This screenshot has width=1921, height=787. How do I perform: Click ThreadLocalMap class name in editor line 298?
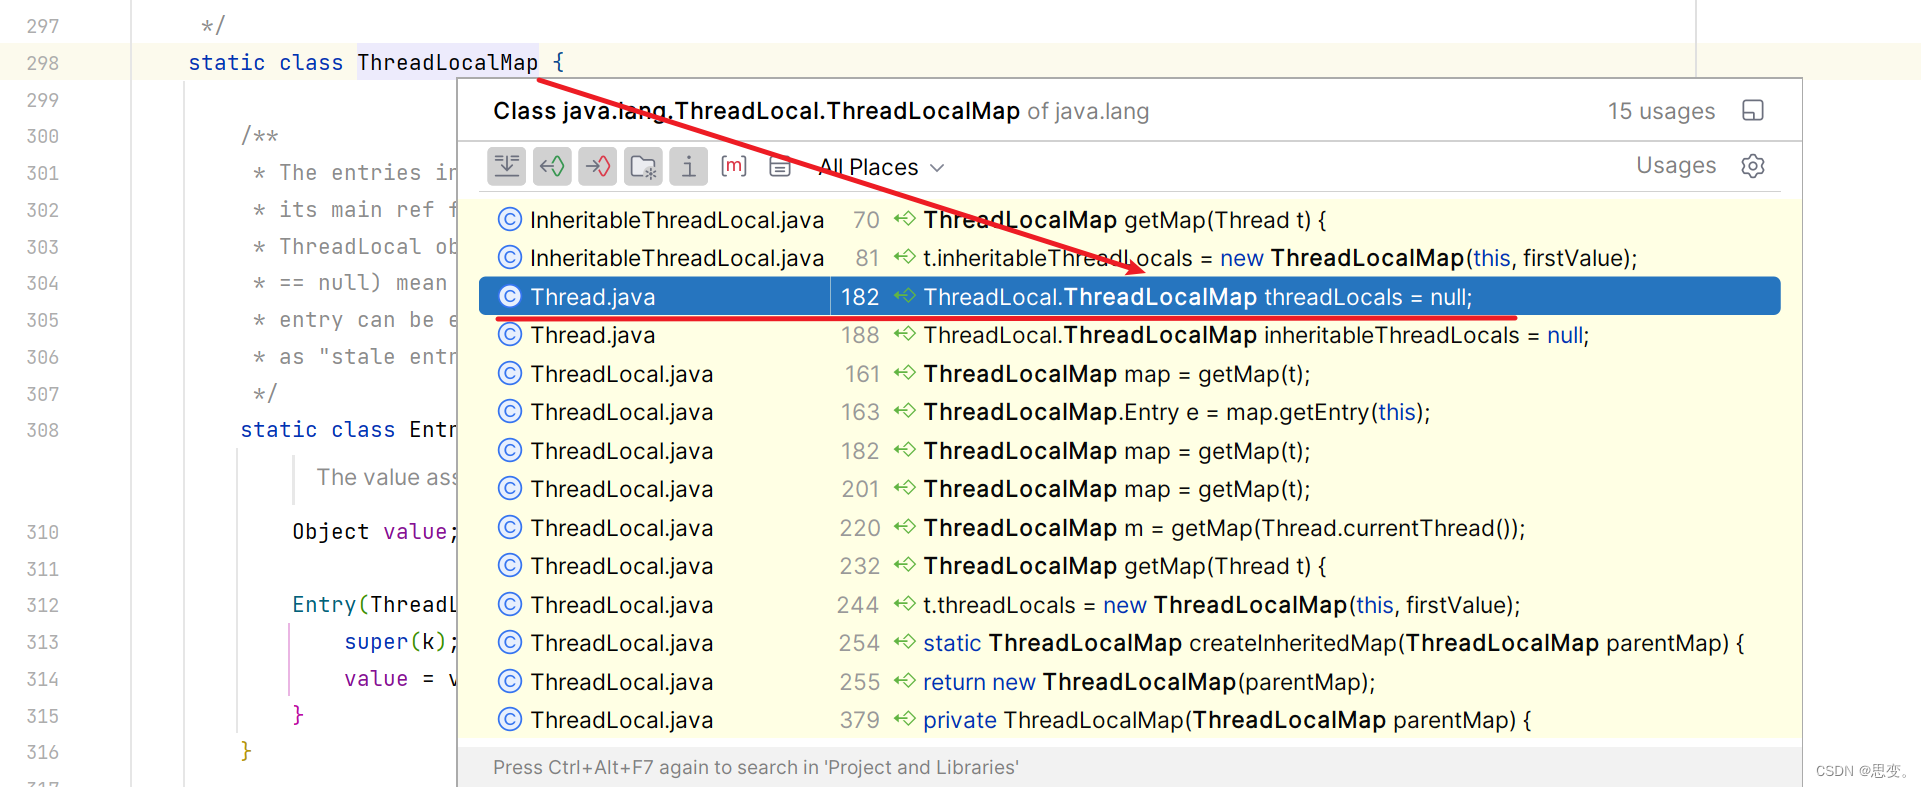tap(448, 62)
